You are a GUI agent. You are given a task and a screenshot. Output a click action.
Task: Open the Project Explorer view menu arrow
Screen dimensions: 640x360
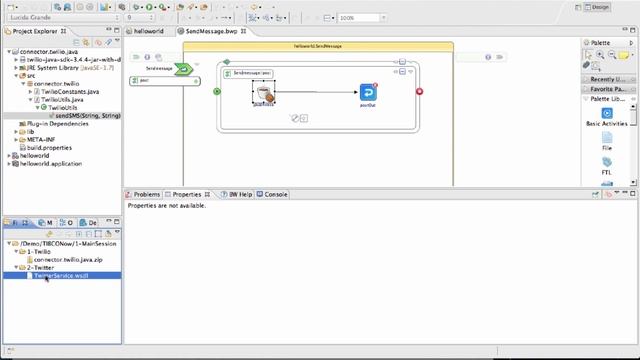117,41
